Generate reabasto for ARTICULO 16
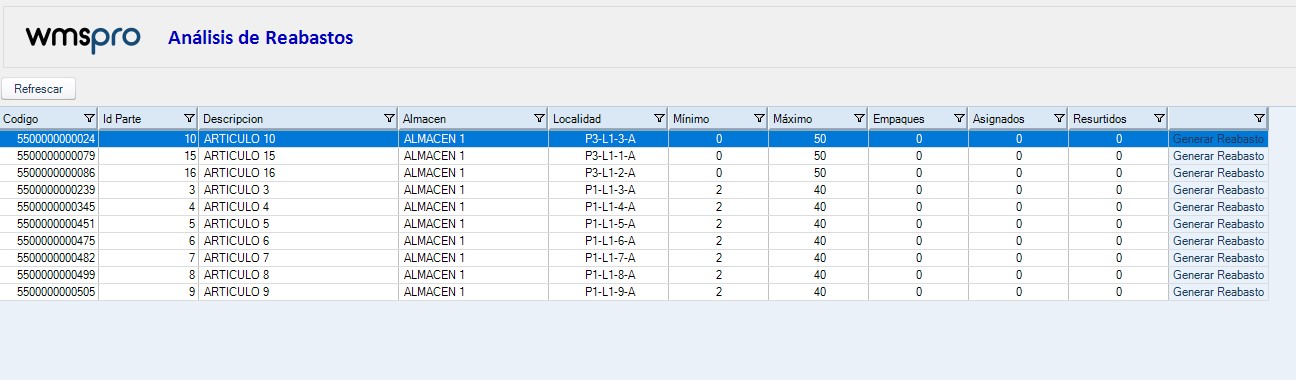The image size is (1296, 380). pyautogui.click(x=1218, y=173)
